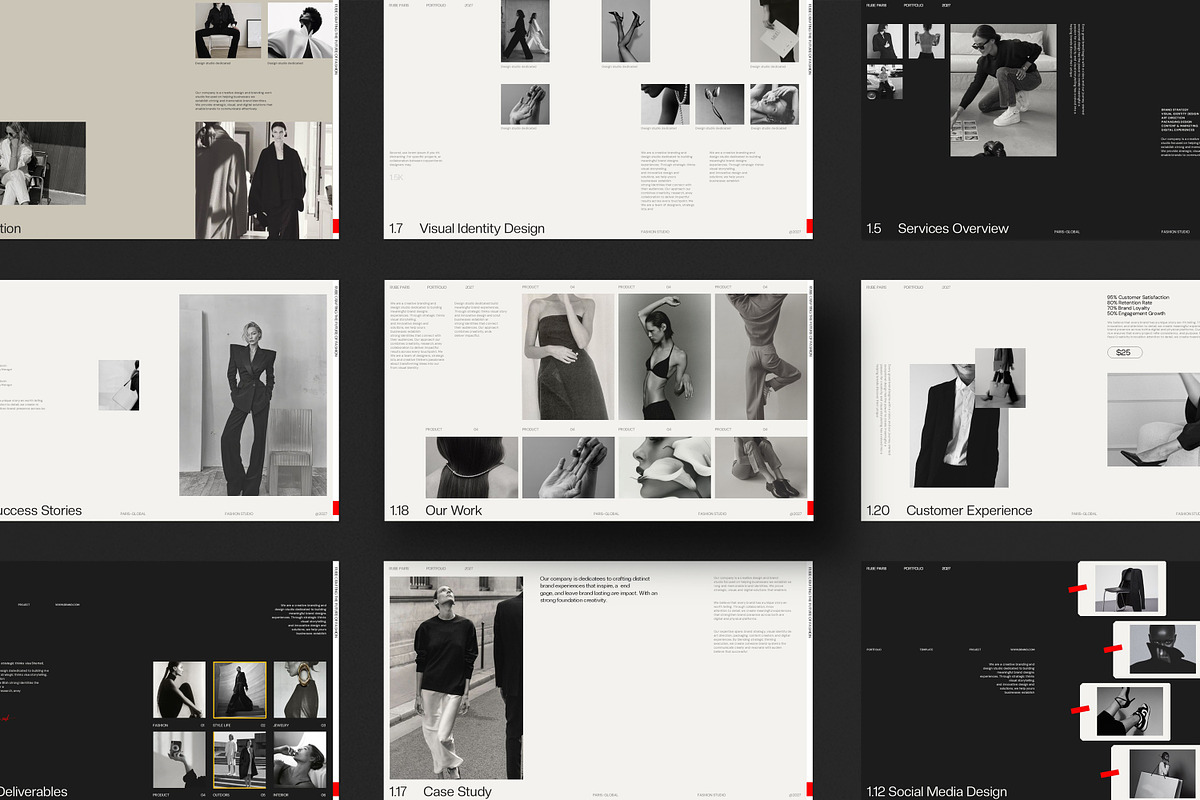Click the "Customer Experience" slide title
This screenshot has height=800, width=1200.
point(969,510)
